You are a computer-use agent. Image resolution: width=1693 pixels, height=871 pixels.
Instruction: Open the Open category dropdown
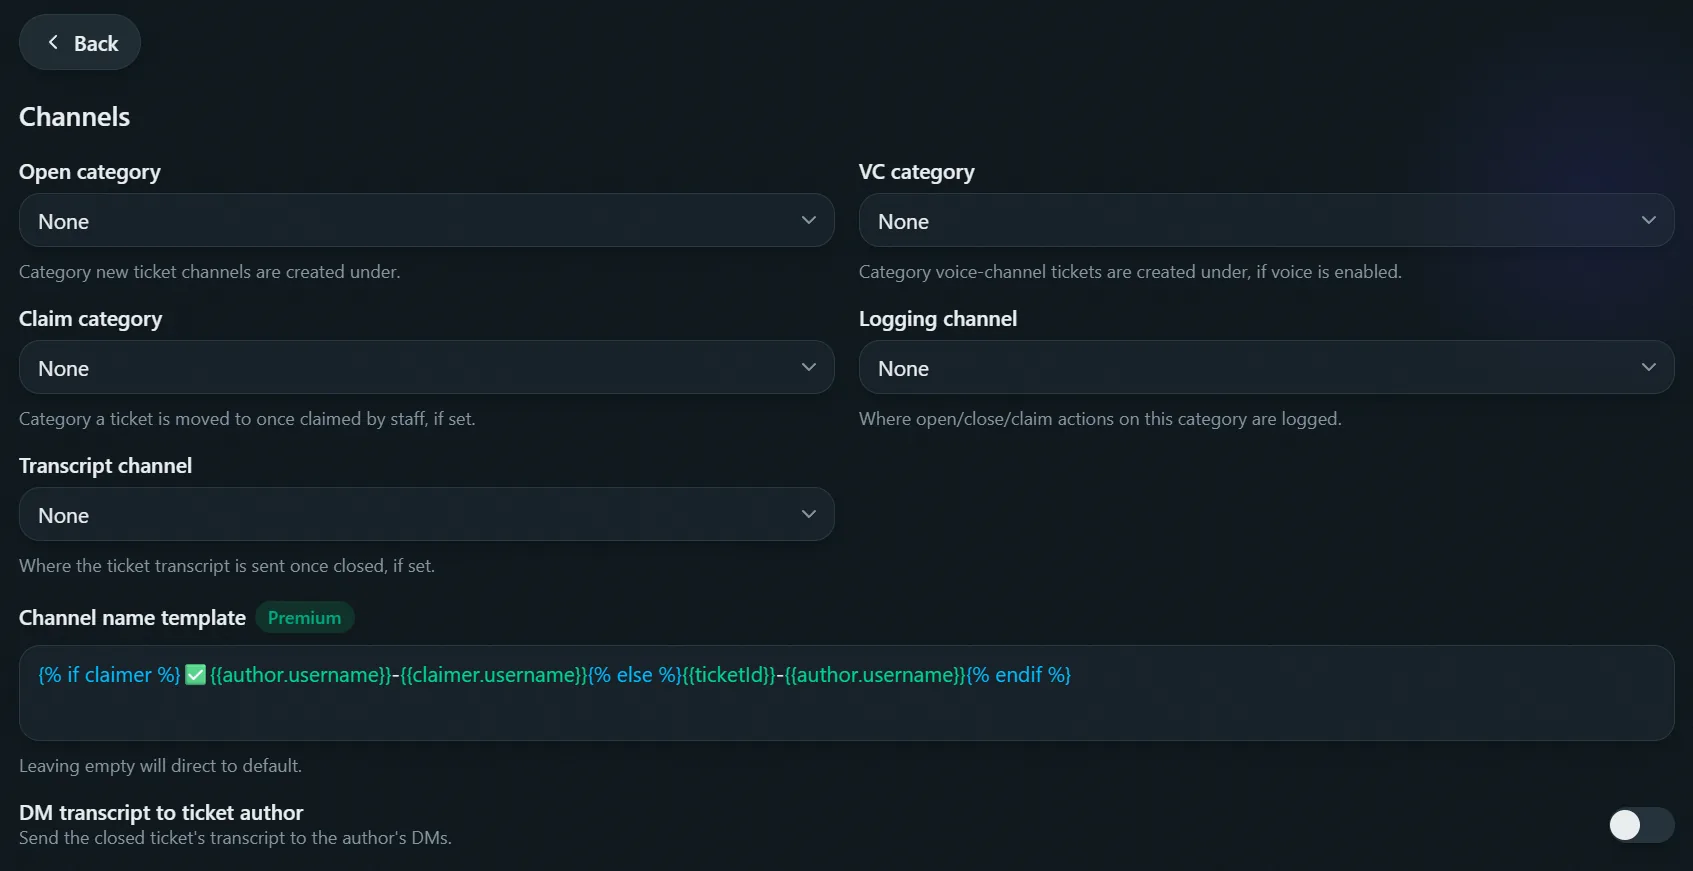click(x=427, y=220)
